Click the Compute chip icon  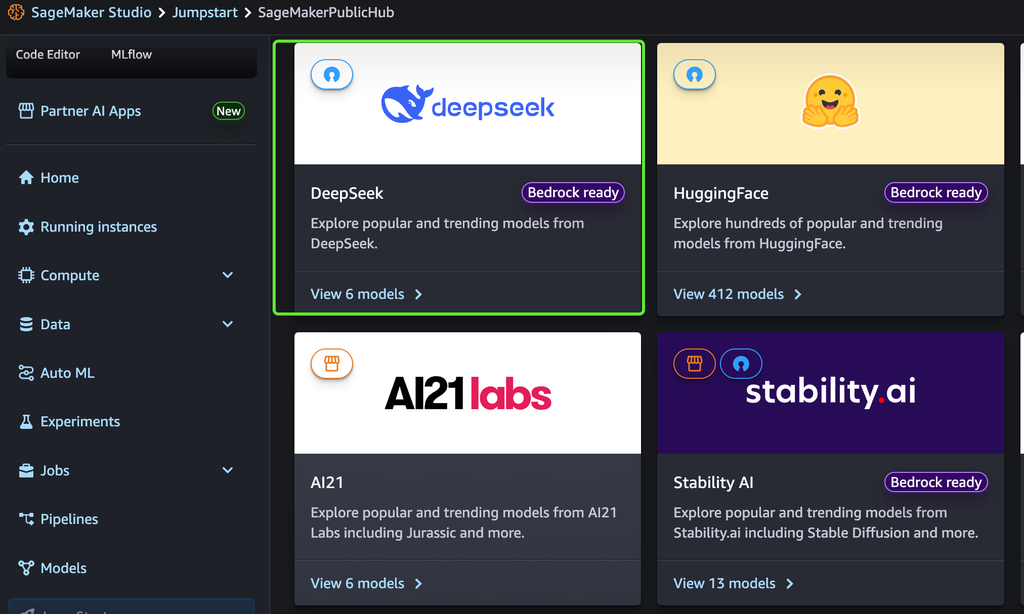(26, 276)
